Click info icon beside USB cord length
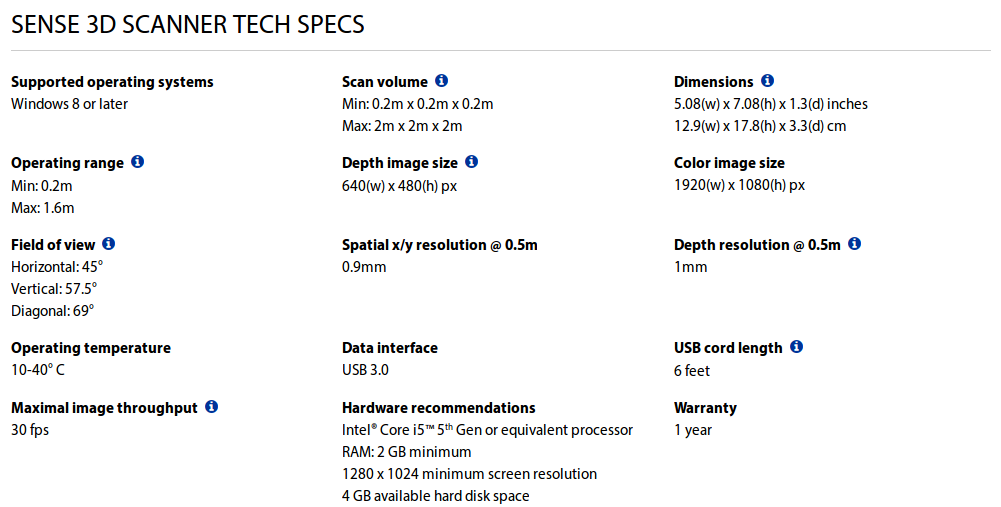 (796, 346)
